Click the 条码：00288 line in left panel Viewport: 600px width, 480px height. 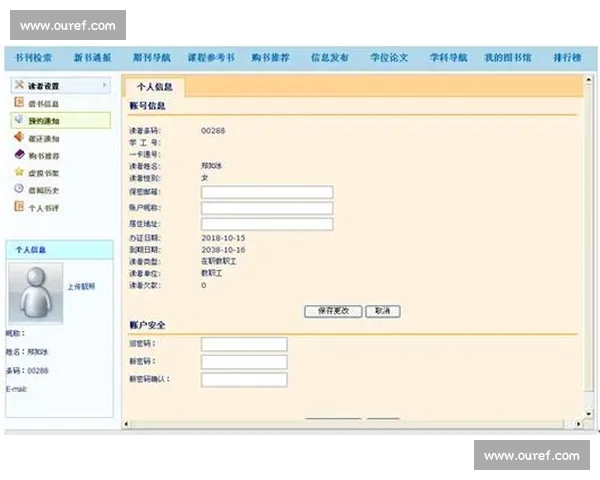(27, 371)
